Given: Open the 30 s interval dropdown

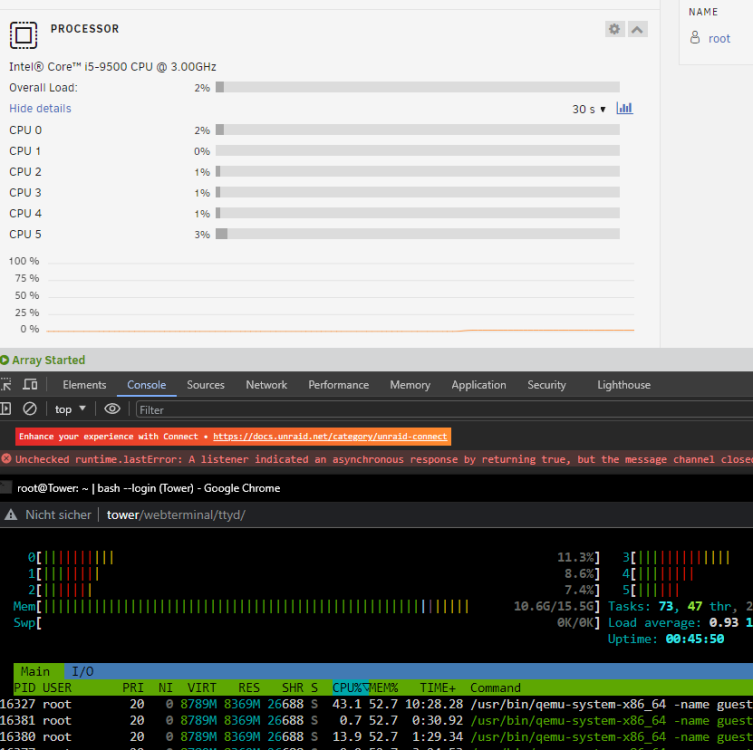Looking at the screenshot, I should pyautogui.click(x=589, y=109).
